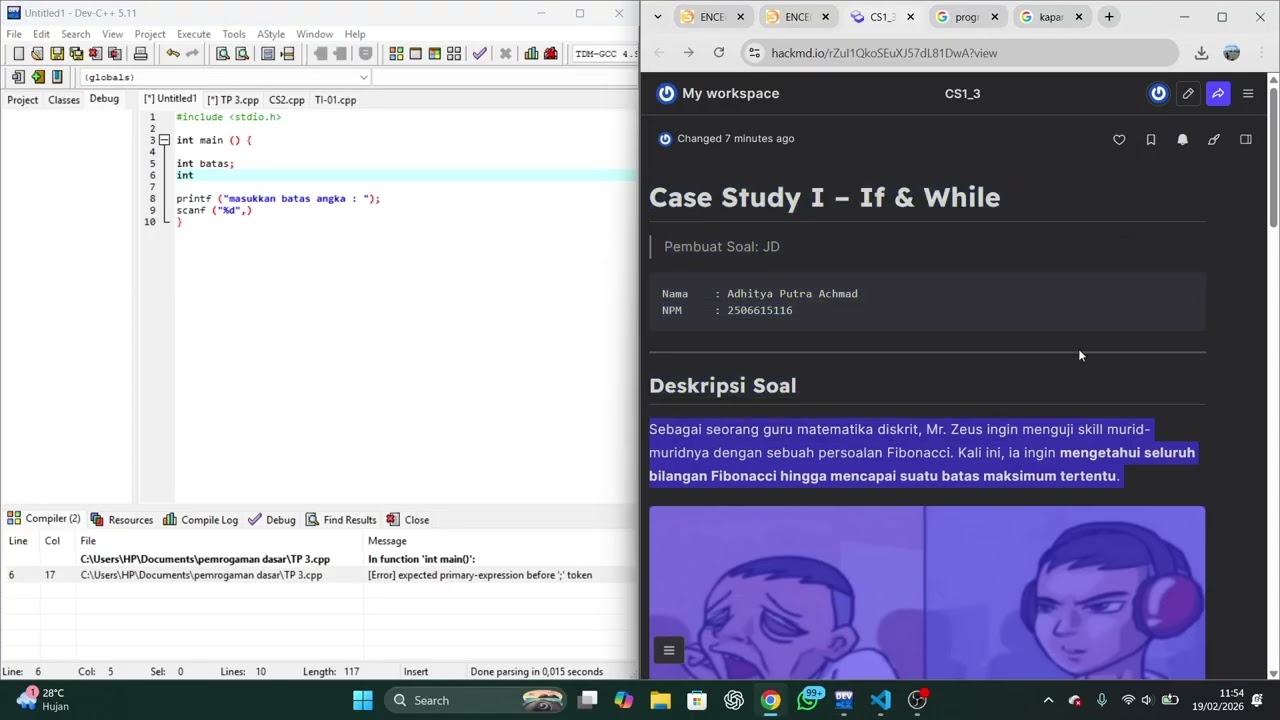This screenshot has width=1280, height=720.
Task: Click the Compile toolbar icon
Action: [397, 54]
